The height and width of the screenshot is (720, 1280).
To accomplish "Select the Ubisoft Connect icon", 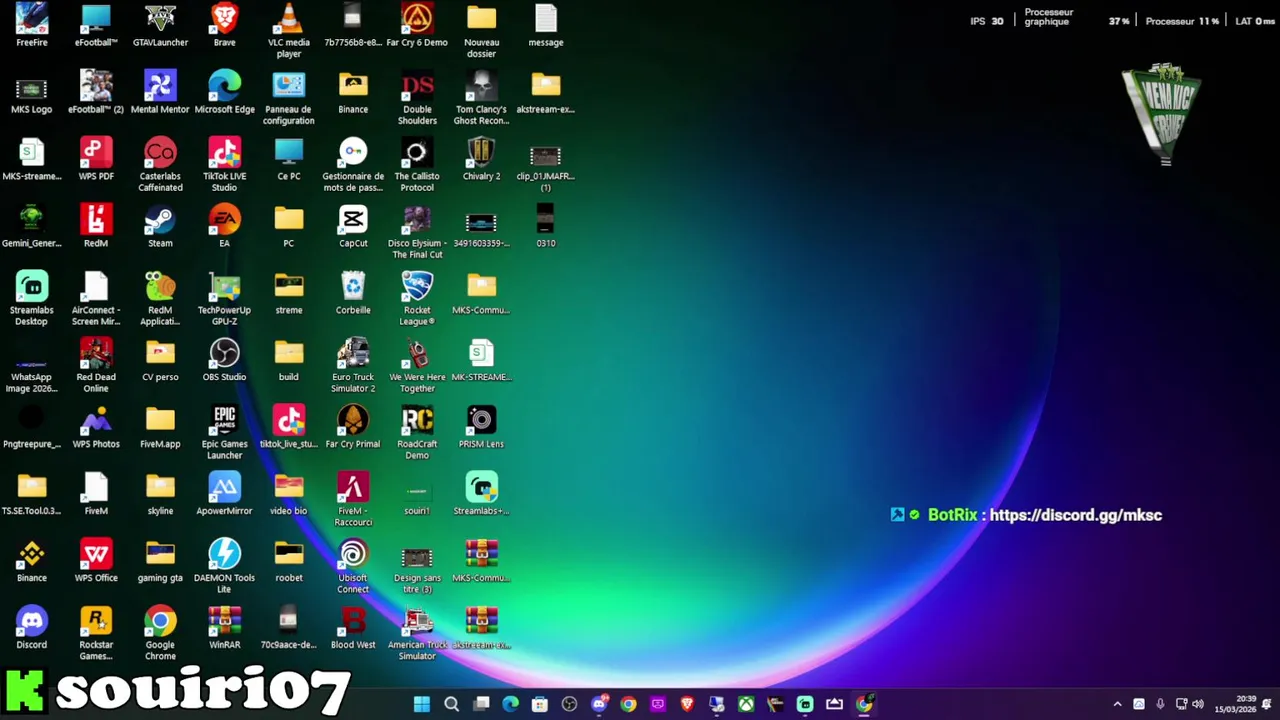I will 353,567.
